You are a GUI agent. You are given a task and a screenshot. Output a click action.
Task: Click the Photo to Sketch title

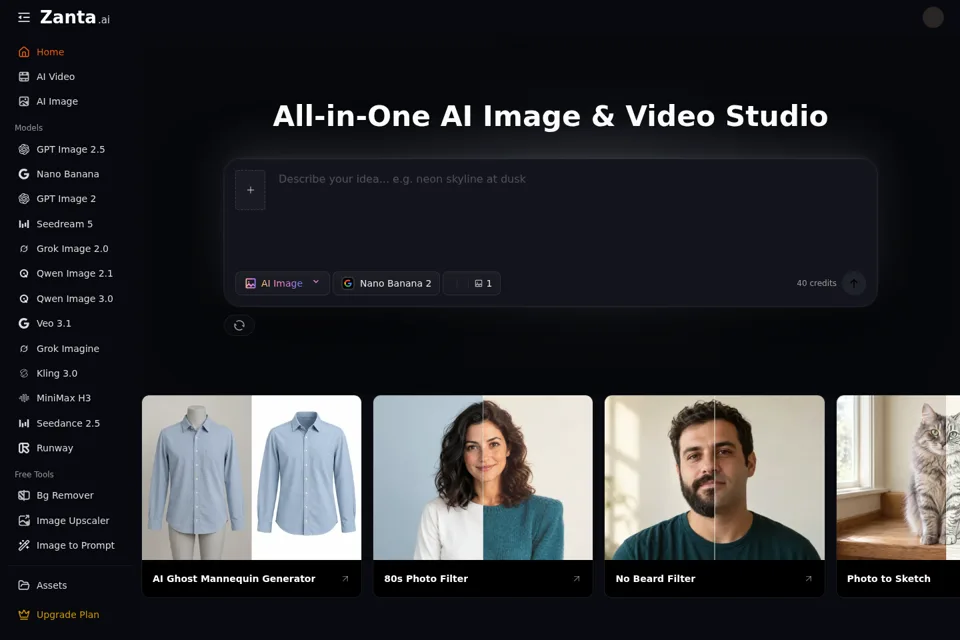coord(888,579)
